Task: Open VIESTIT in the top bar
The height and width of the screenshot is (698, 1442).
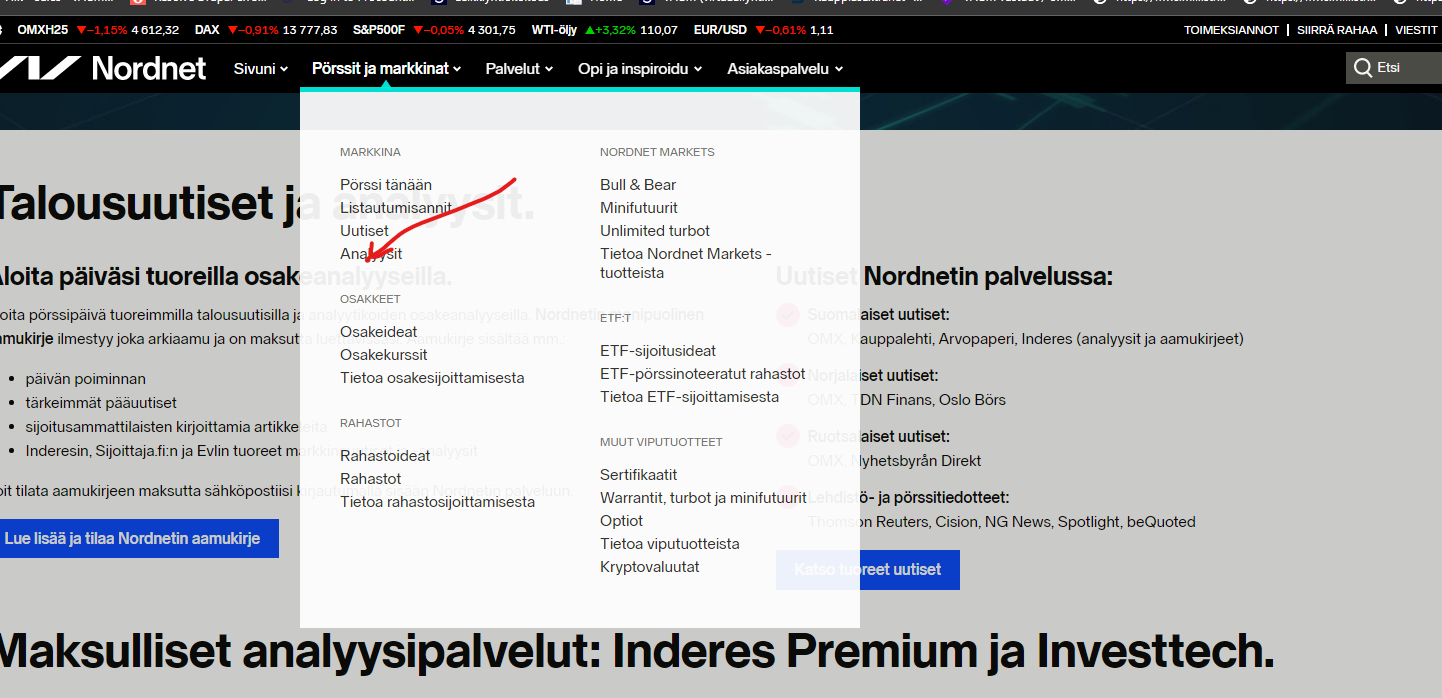Action: click(1416, 30)
